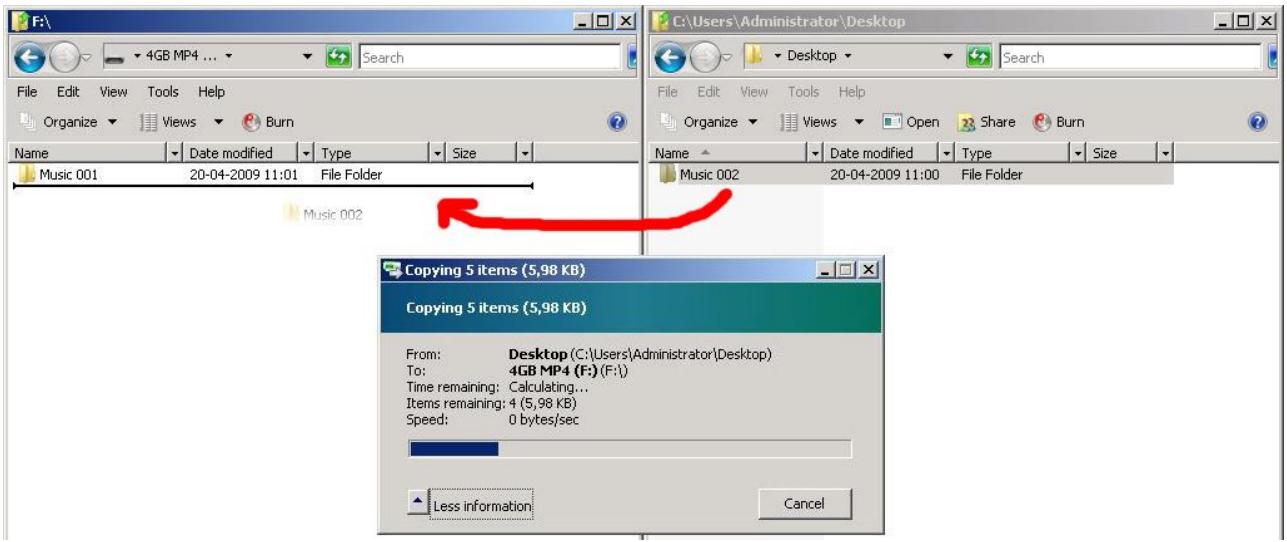The width and height of the screenshot is (1287, 542).
Task: Click the help icon in F:\ window
Action: click(617, 122)
